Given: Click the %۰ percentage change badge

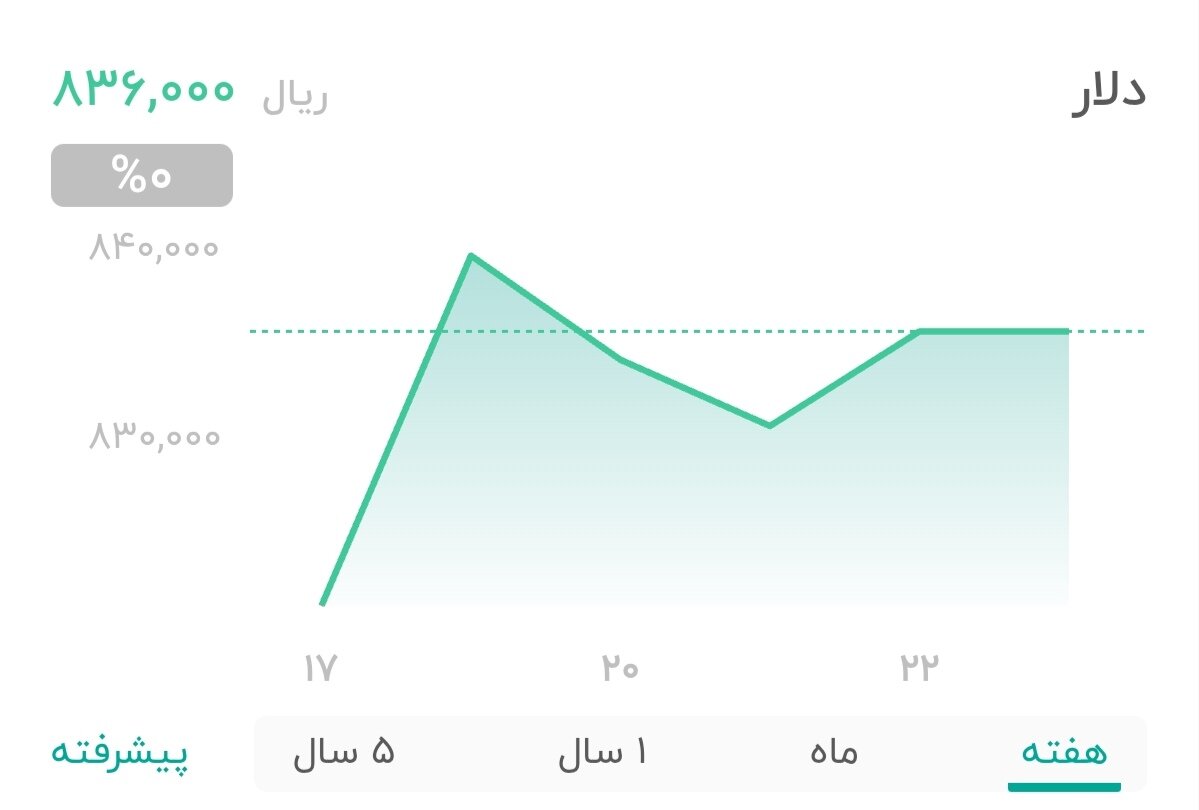Looking at the screenshot, I should (141, 174).
